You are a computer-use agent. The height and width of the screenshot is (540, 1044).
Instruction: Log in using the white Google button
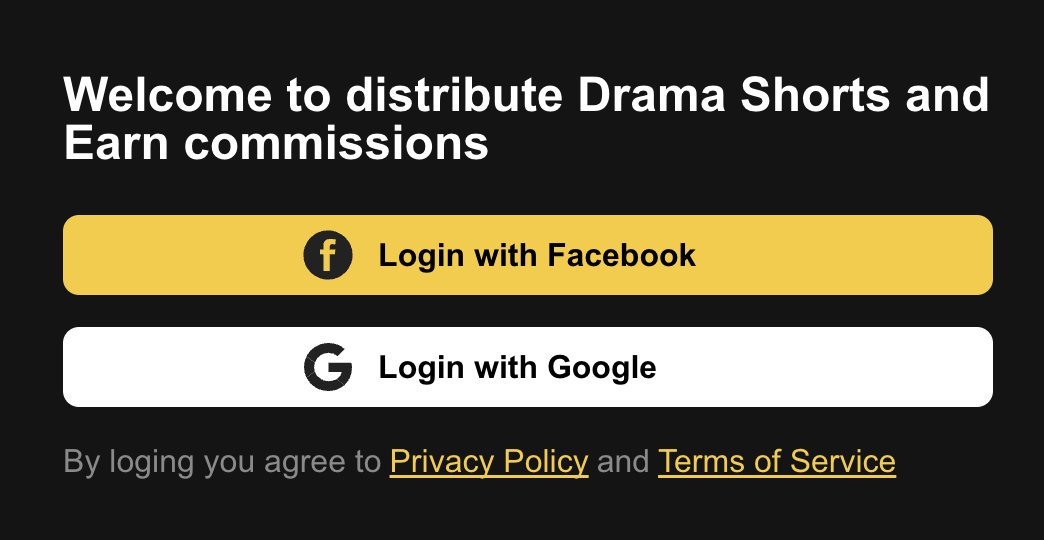[x=527, y=367]
